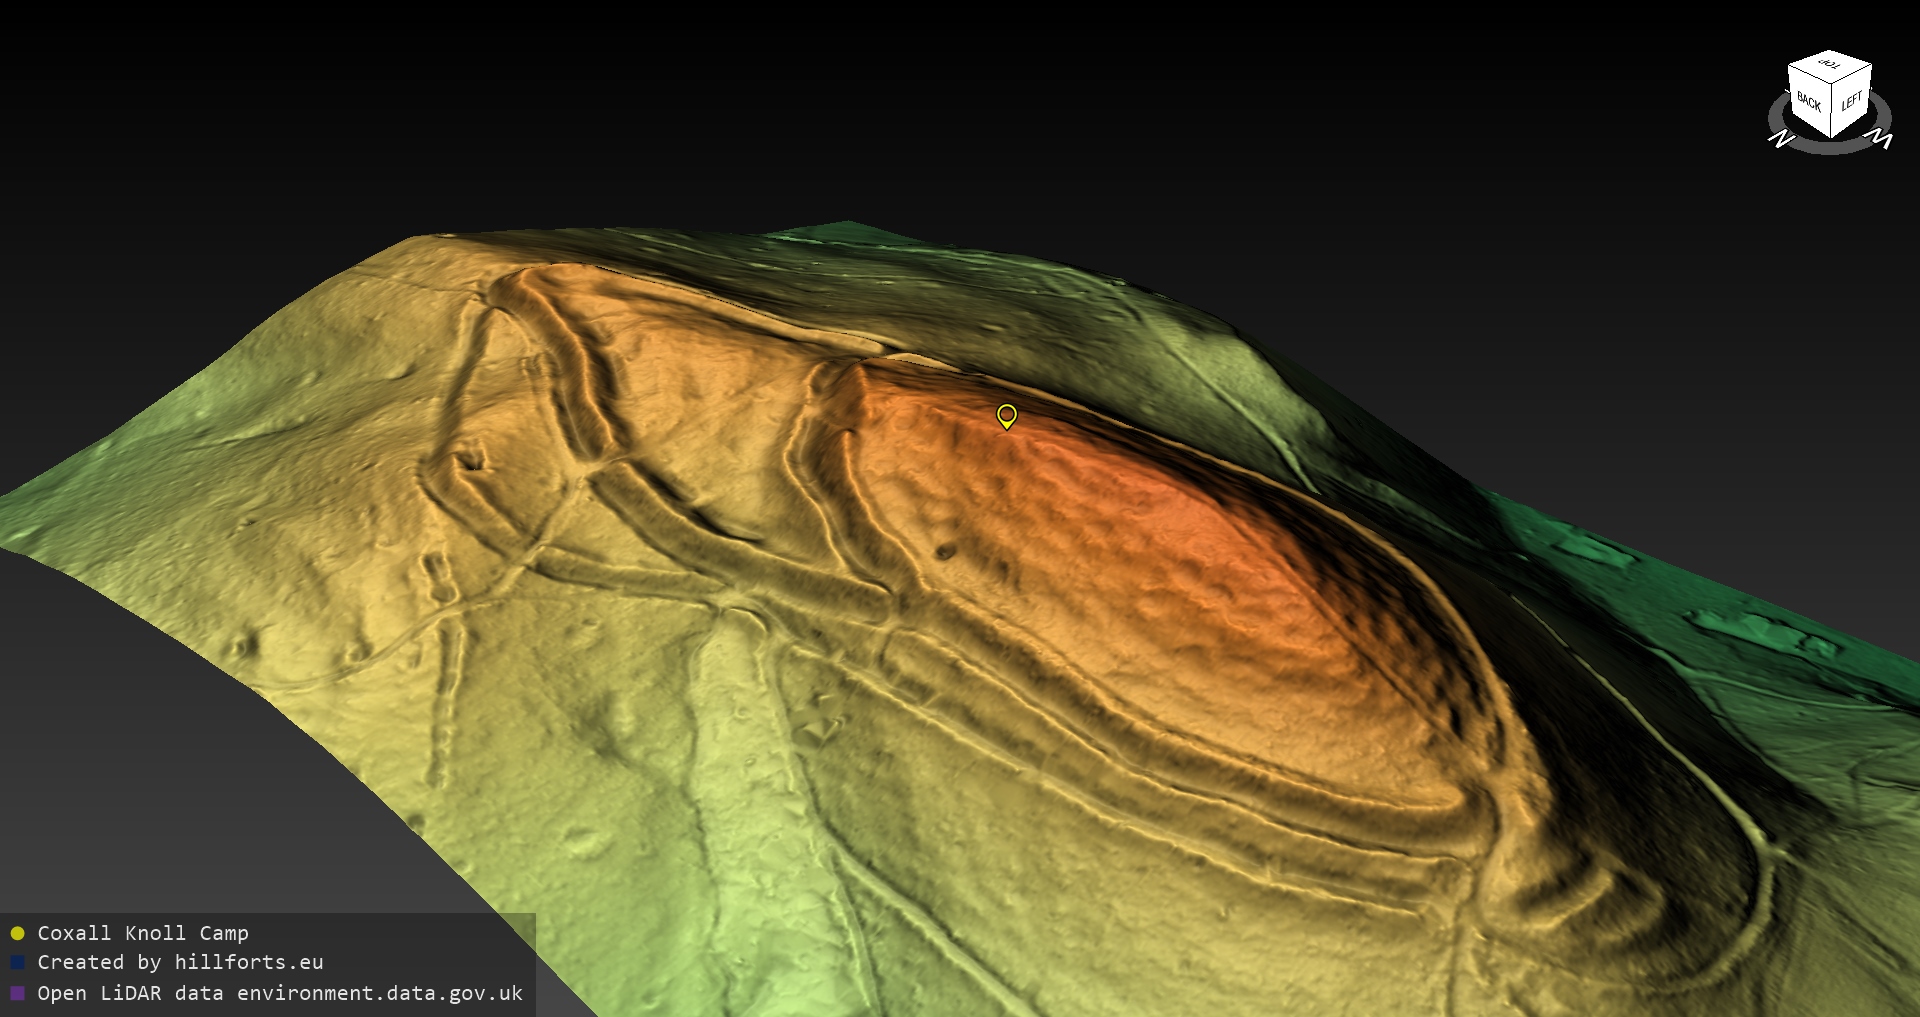Click the TOP face of the view cube
This screenshot has height=1017, width=1920.
pyautogui.click(x=1830, y=66)
